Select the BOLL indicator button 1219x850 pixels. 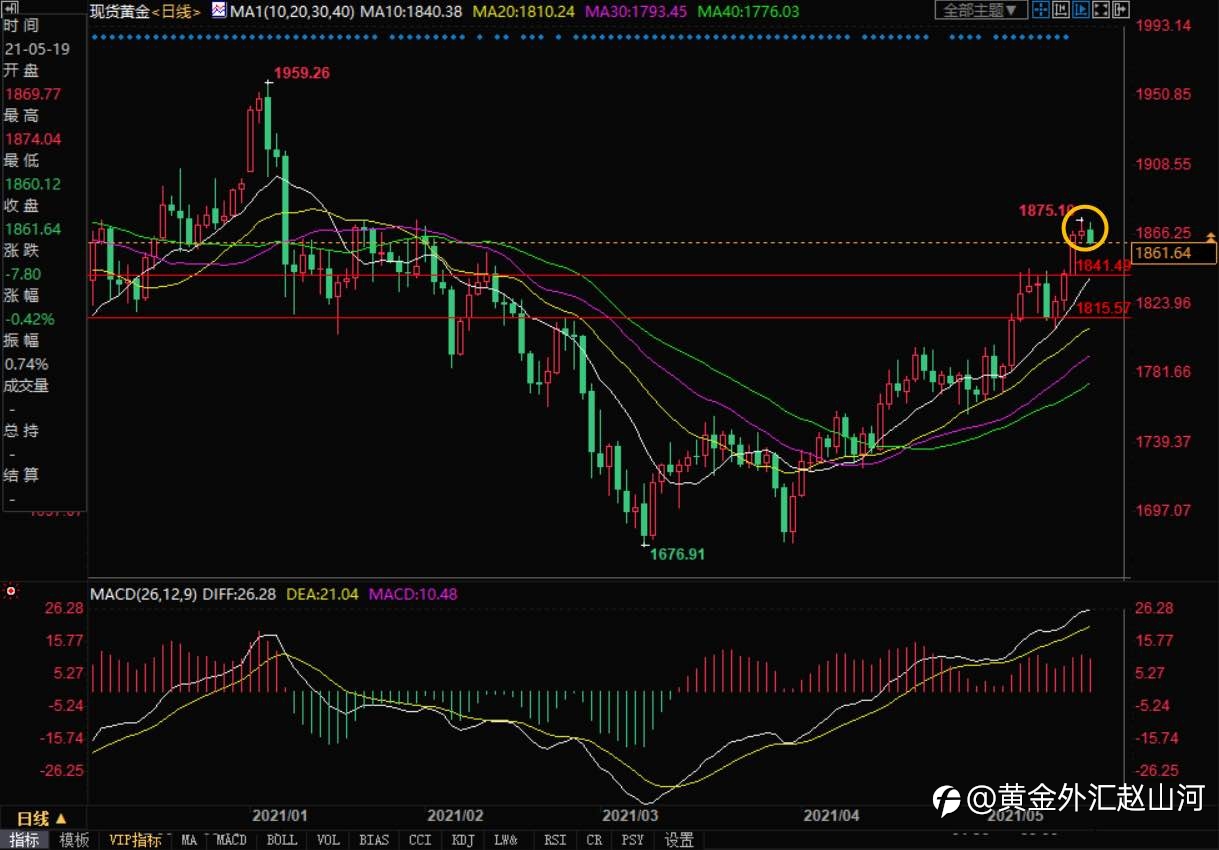click(283, 840)
